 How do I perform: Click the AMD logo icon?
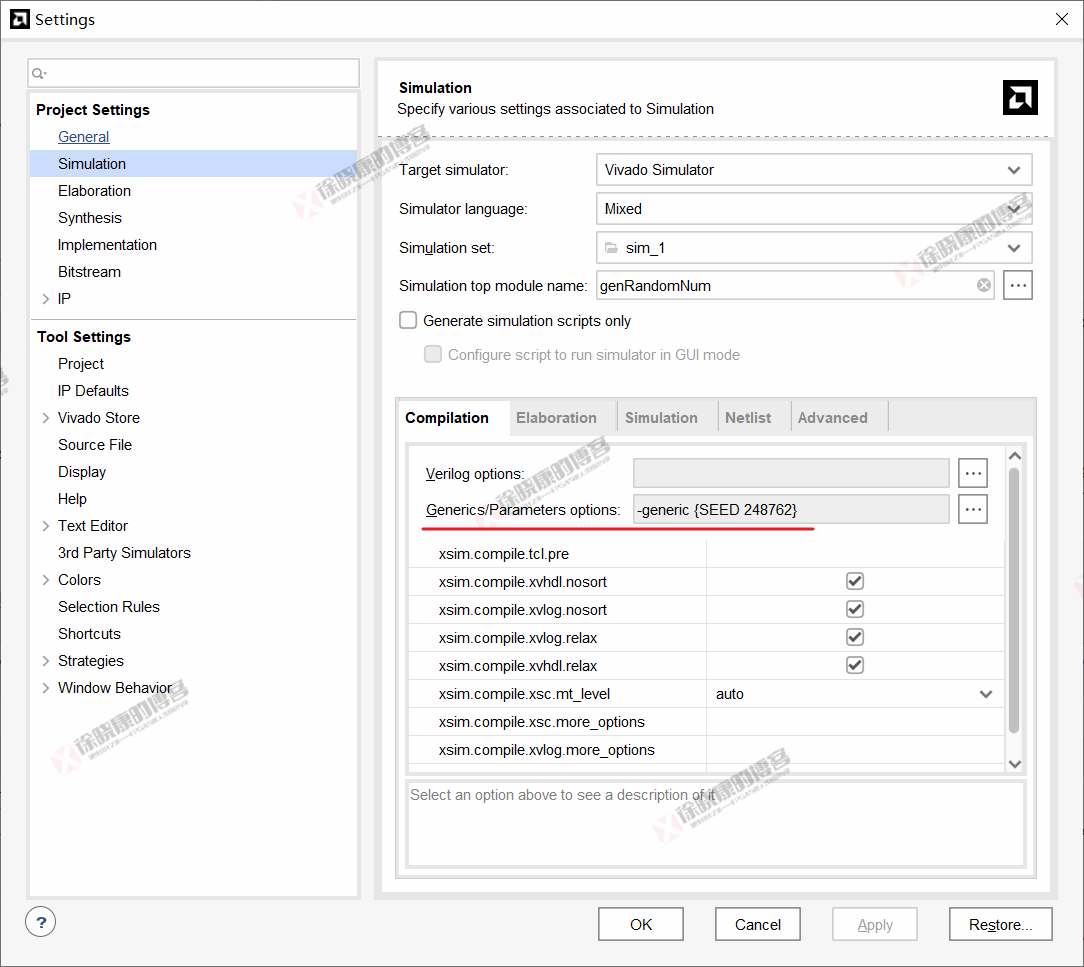click(x=1020, y=98)
